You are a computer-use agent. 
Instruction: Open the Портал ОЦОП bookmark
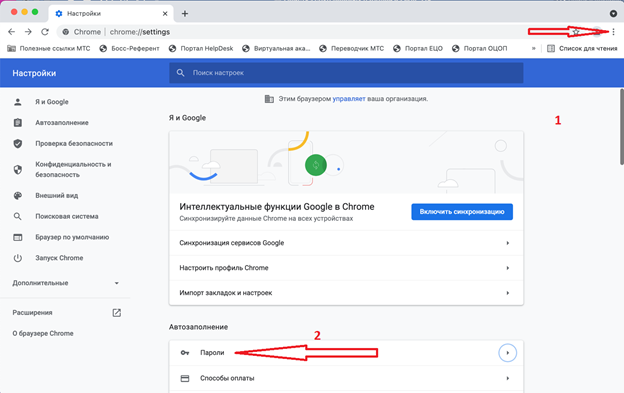(x=480, y=49)
